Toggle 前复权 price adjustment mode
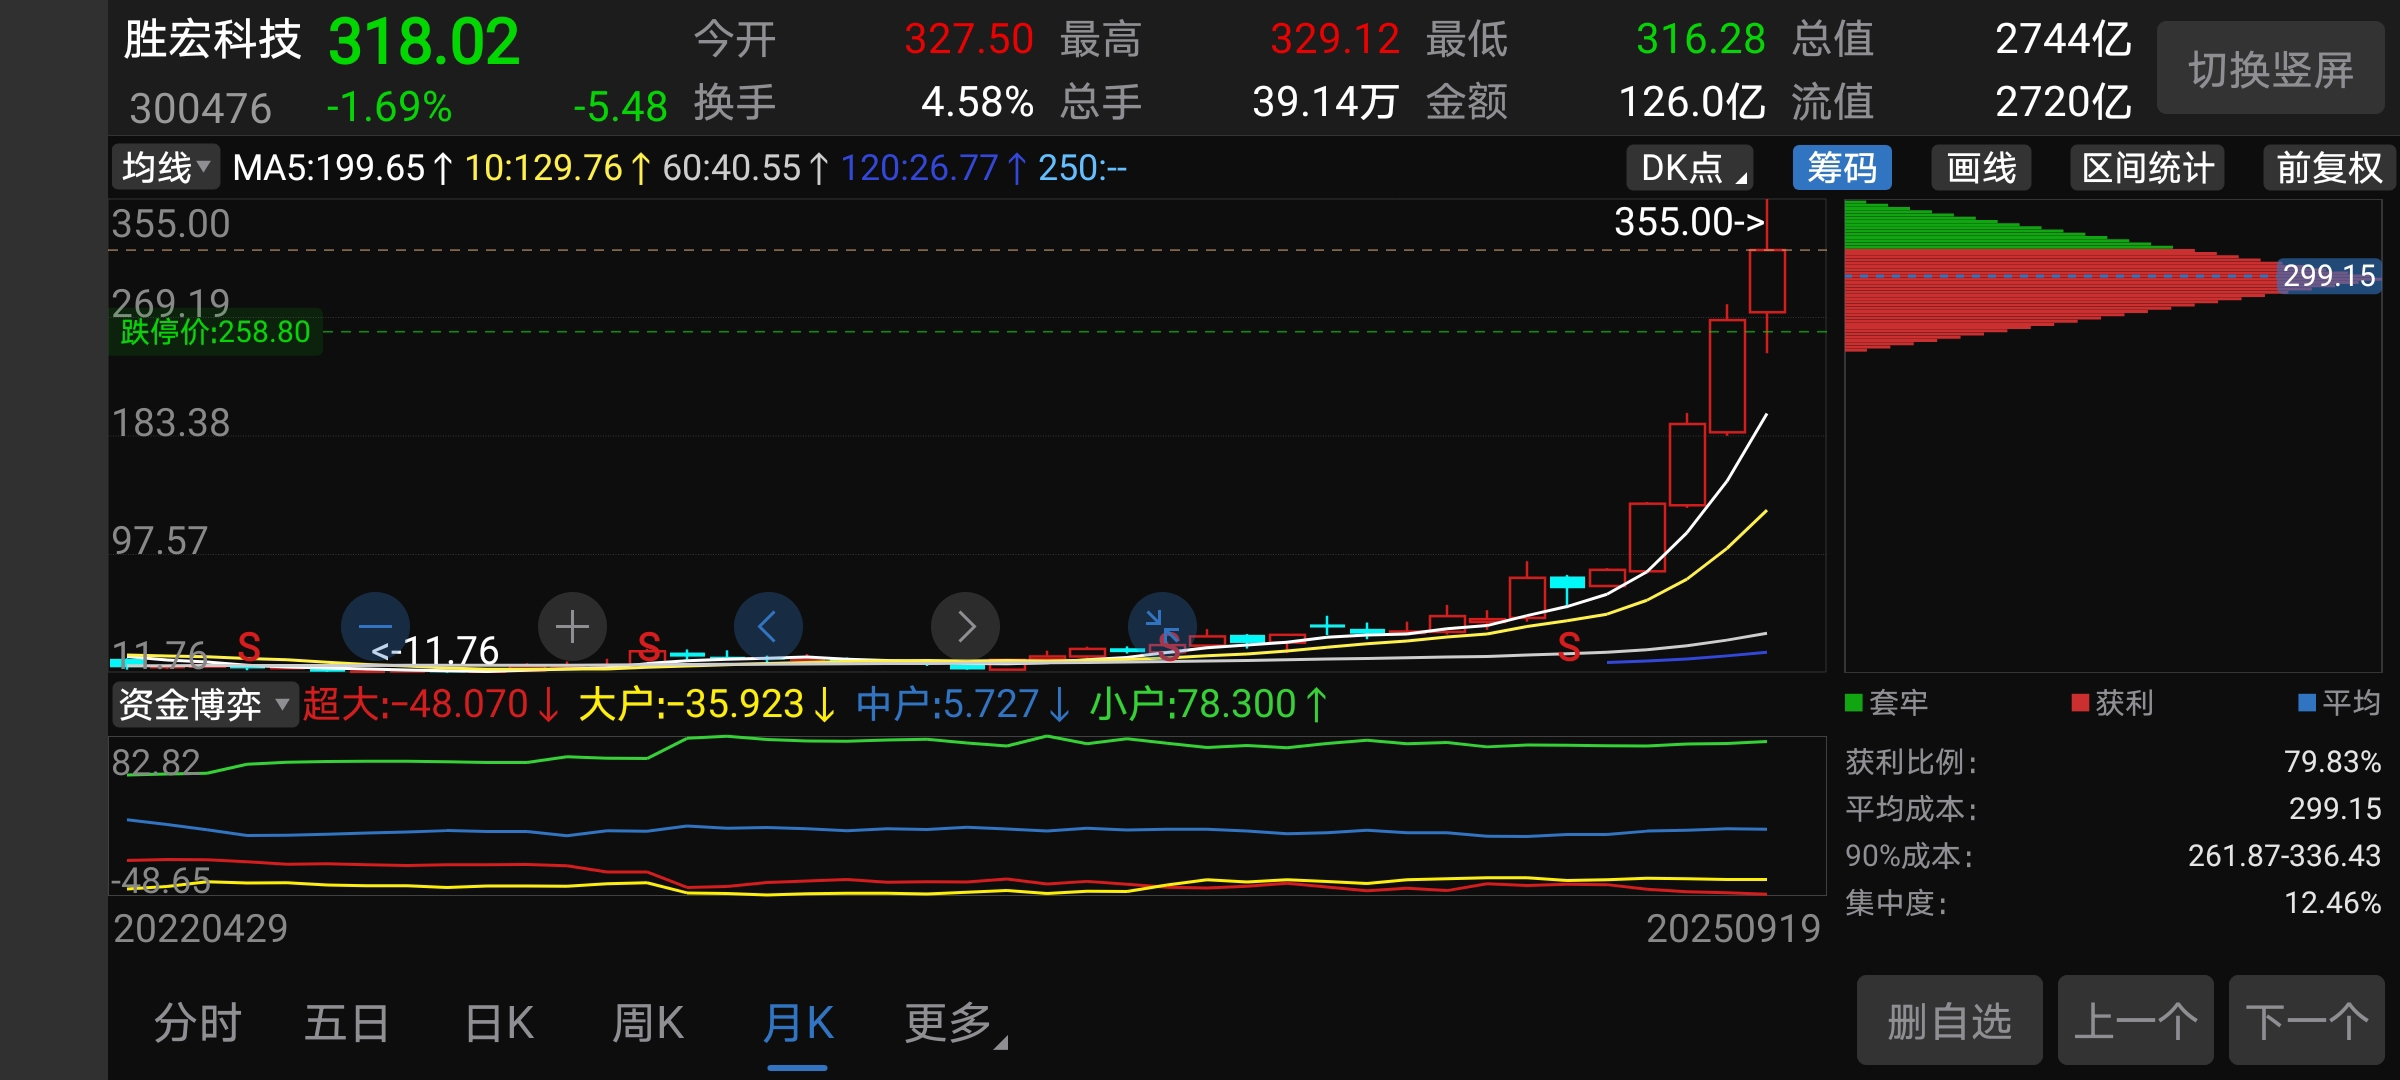This screenshot has width=2400, height=1080. coord(2329,168)
